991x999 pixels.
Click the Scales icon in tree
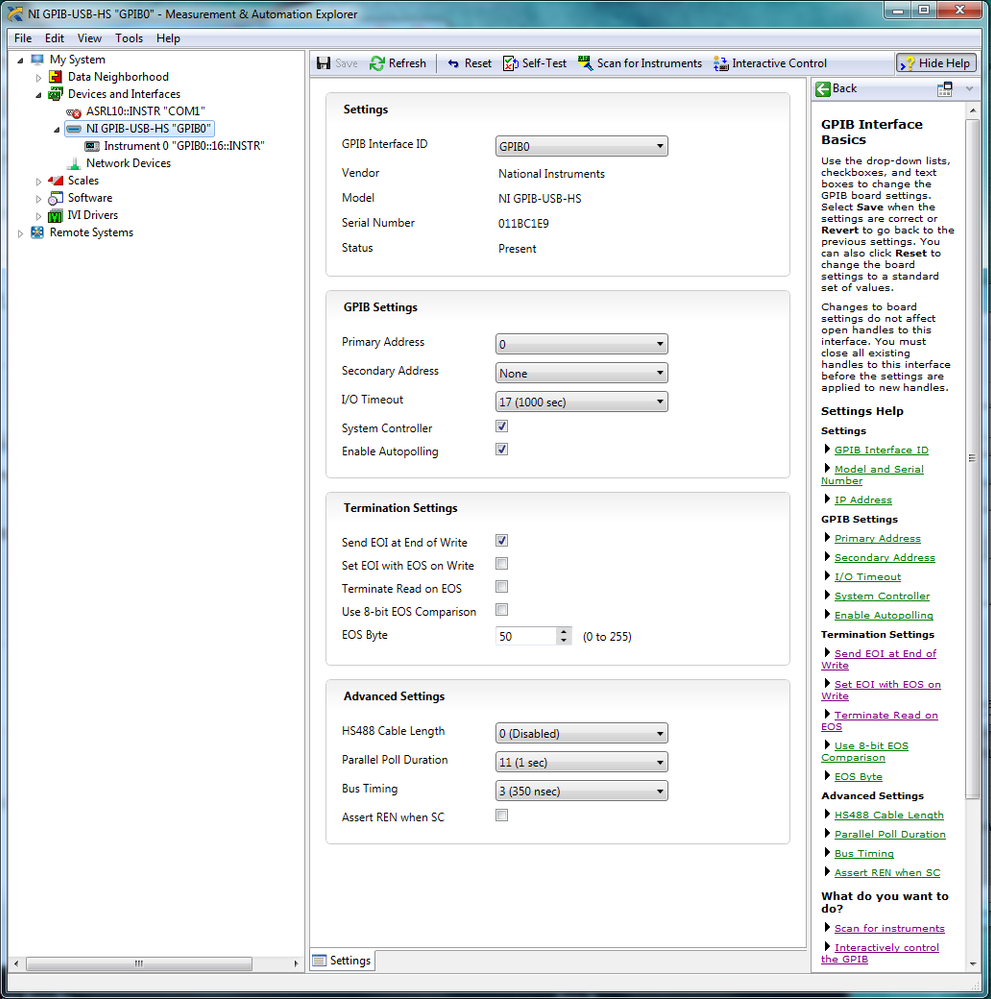pyautogui.click(x=55, y=180)
